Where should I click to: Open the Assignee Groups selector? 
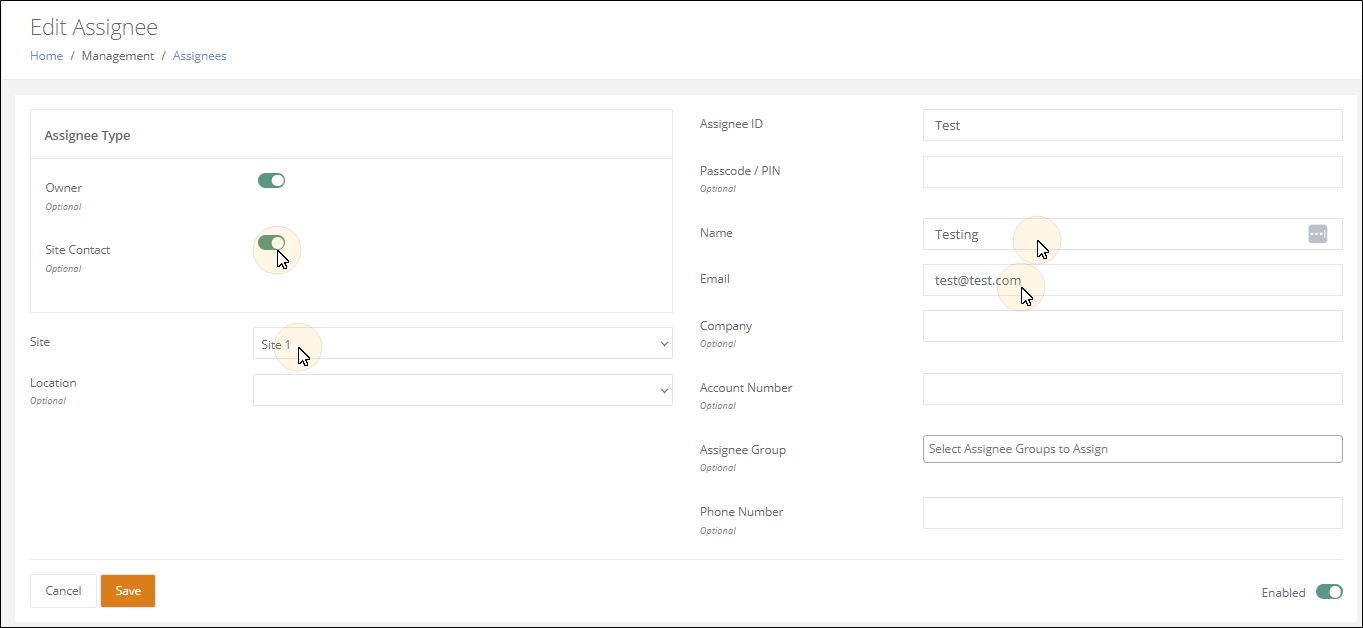(x=1132, y=449)
